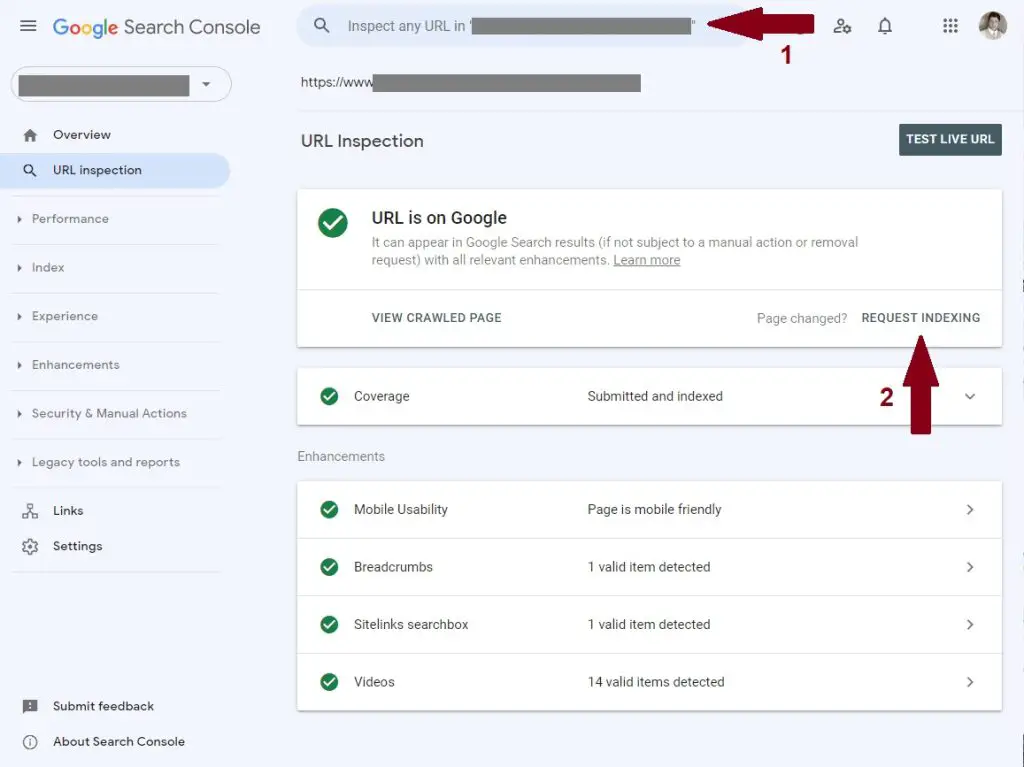Click the Breadcrumbs green check icon
Image resolution: width=1024 pixels, height=767 pixels.
pyautogui.click(x=329, y=567)
